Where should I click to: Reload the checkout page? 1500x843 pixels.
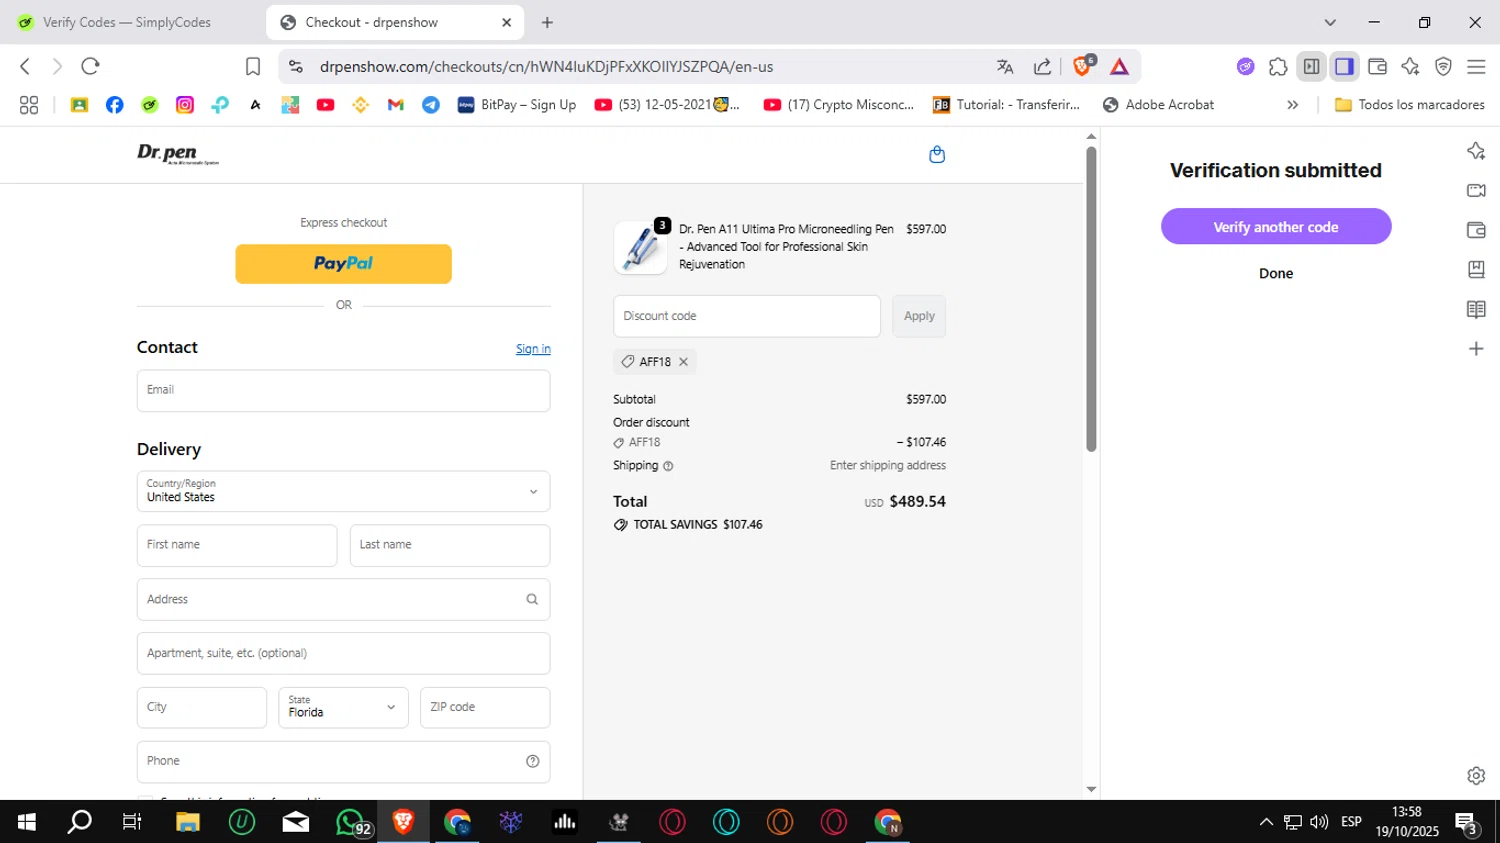click(90, 66)
